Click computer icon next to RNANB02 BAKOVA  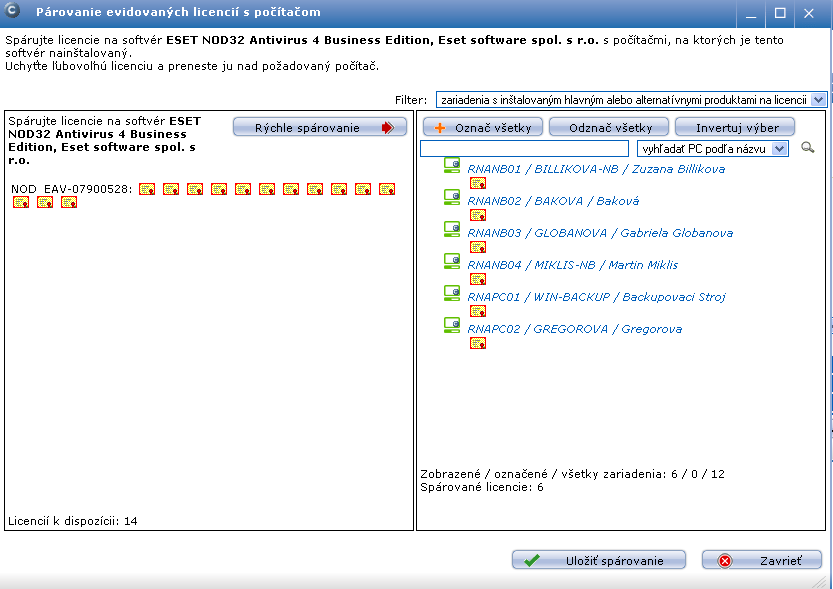(452, 197)
